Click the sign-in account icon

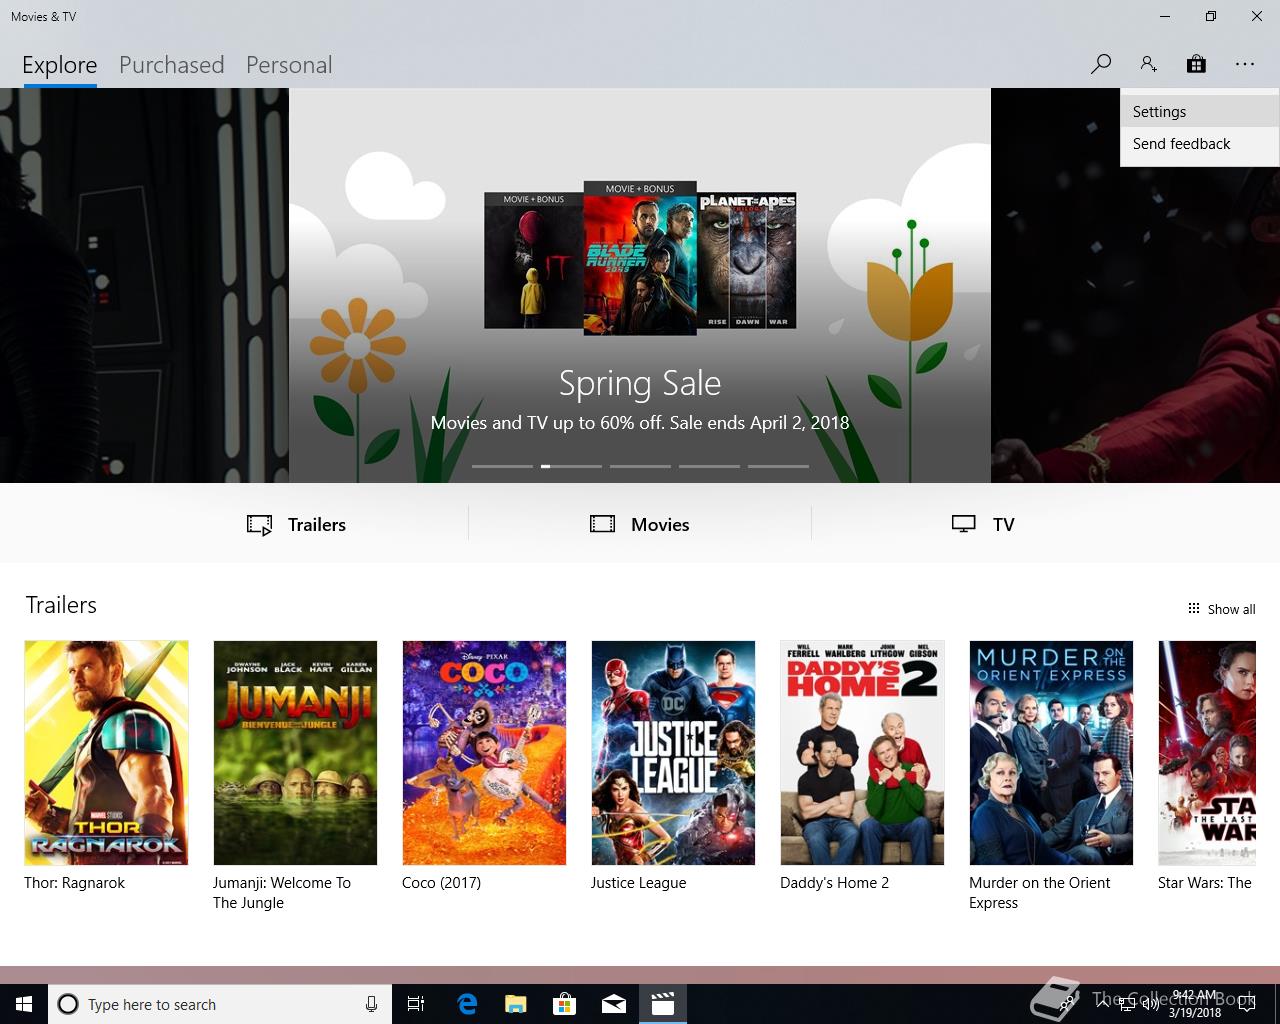(x=1148, y=64)
